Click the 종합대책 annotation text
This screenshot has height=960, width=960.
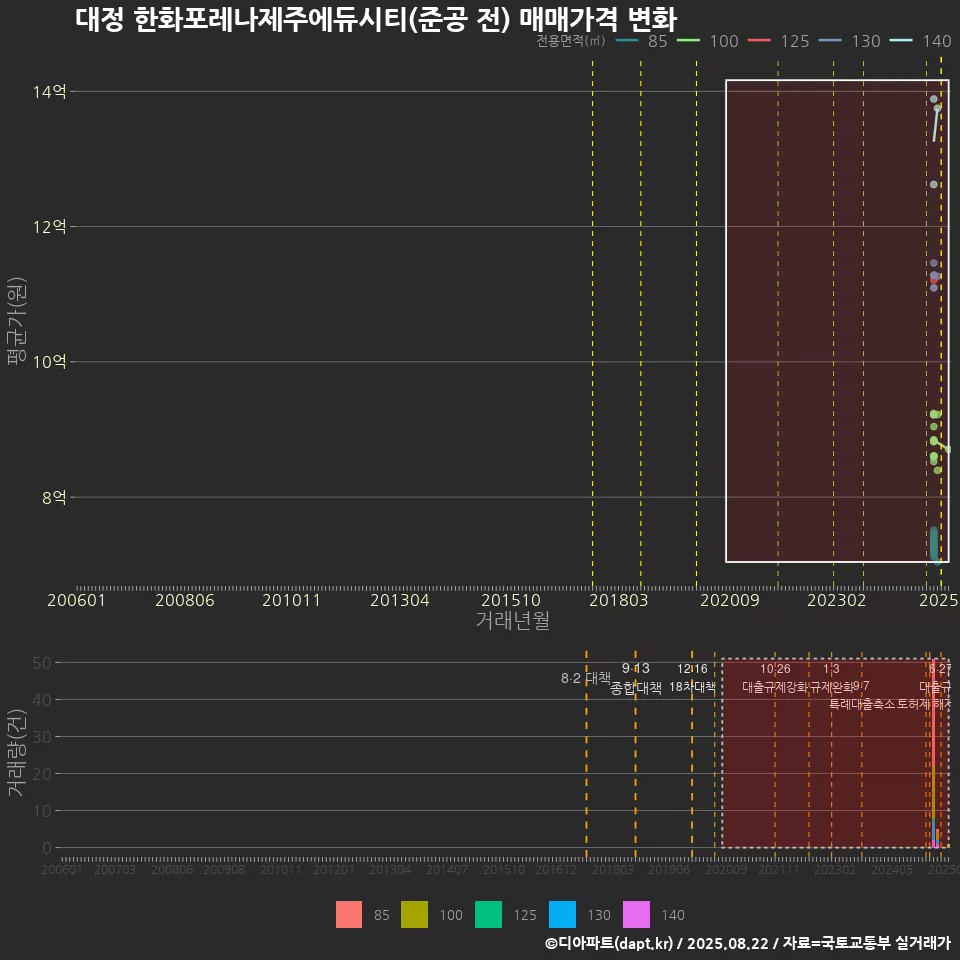coord(636,688)
